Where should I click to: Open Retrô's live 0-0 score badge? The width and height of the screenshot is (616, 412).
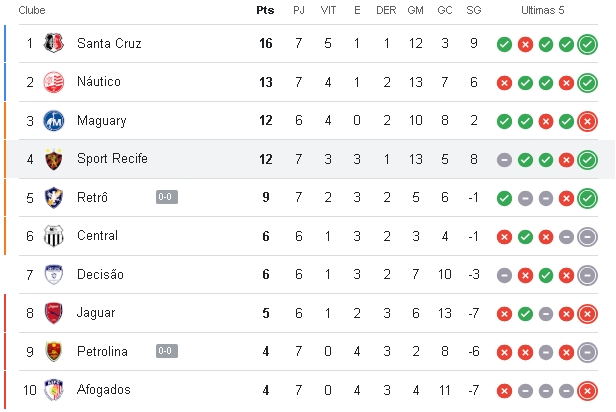[x=167, y=197]
